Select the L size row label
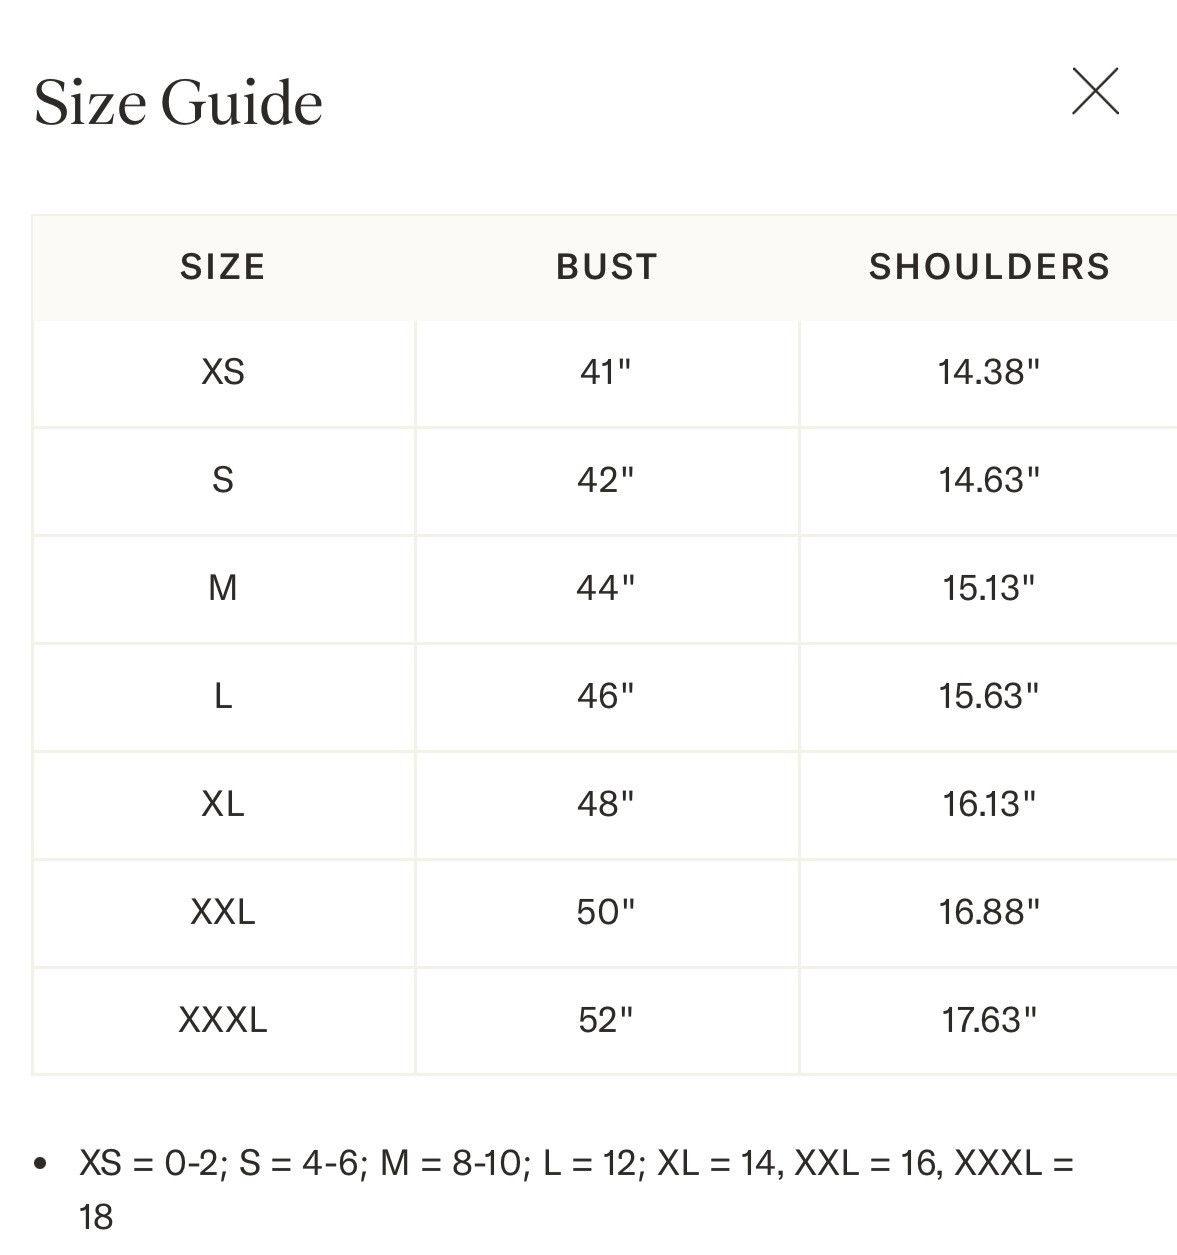Image resolution: width=1177 pixels, height=1255 pixels. click(223, 696)
